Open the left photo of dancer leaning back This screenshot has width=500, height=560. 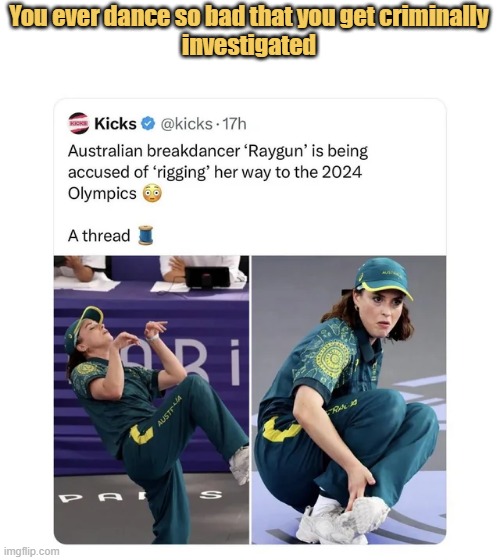[x=151, y=400]
